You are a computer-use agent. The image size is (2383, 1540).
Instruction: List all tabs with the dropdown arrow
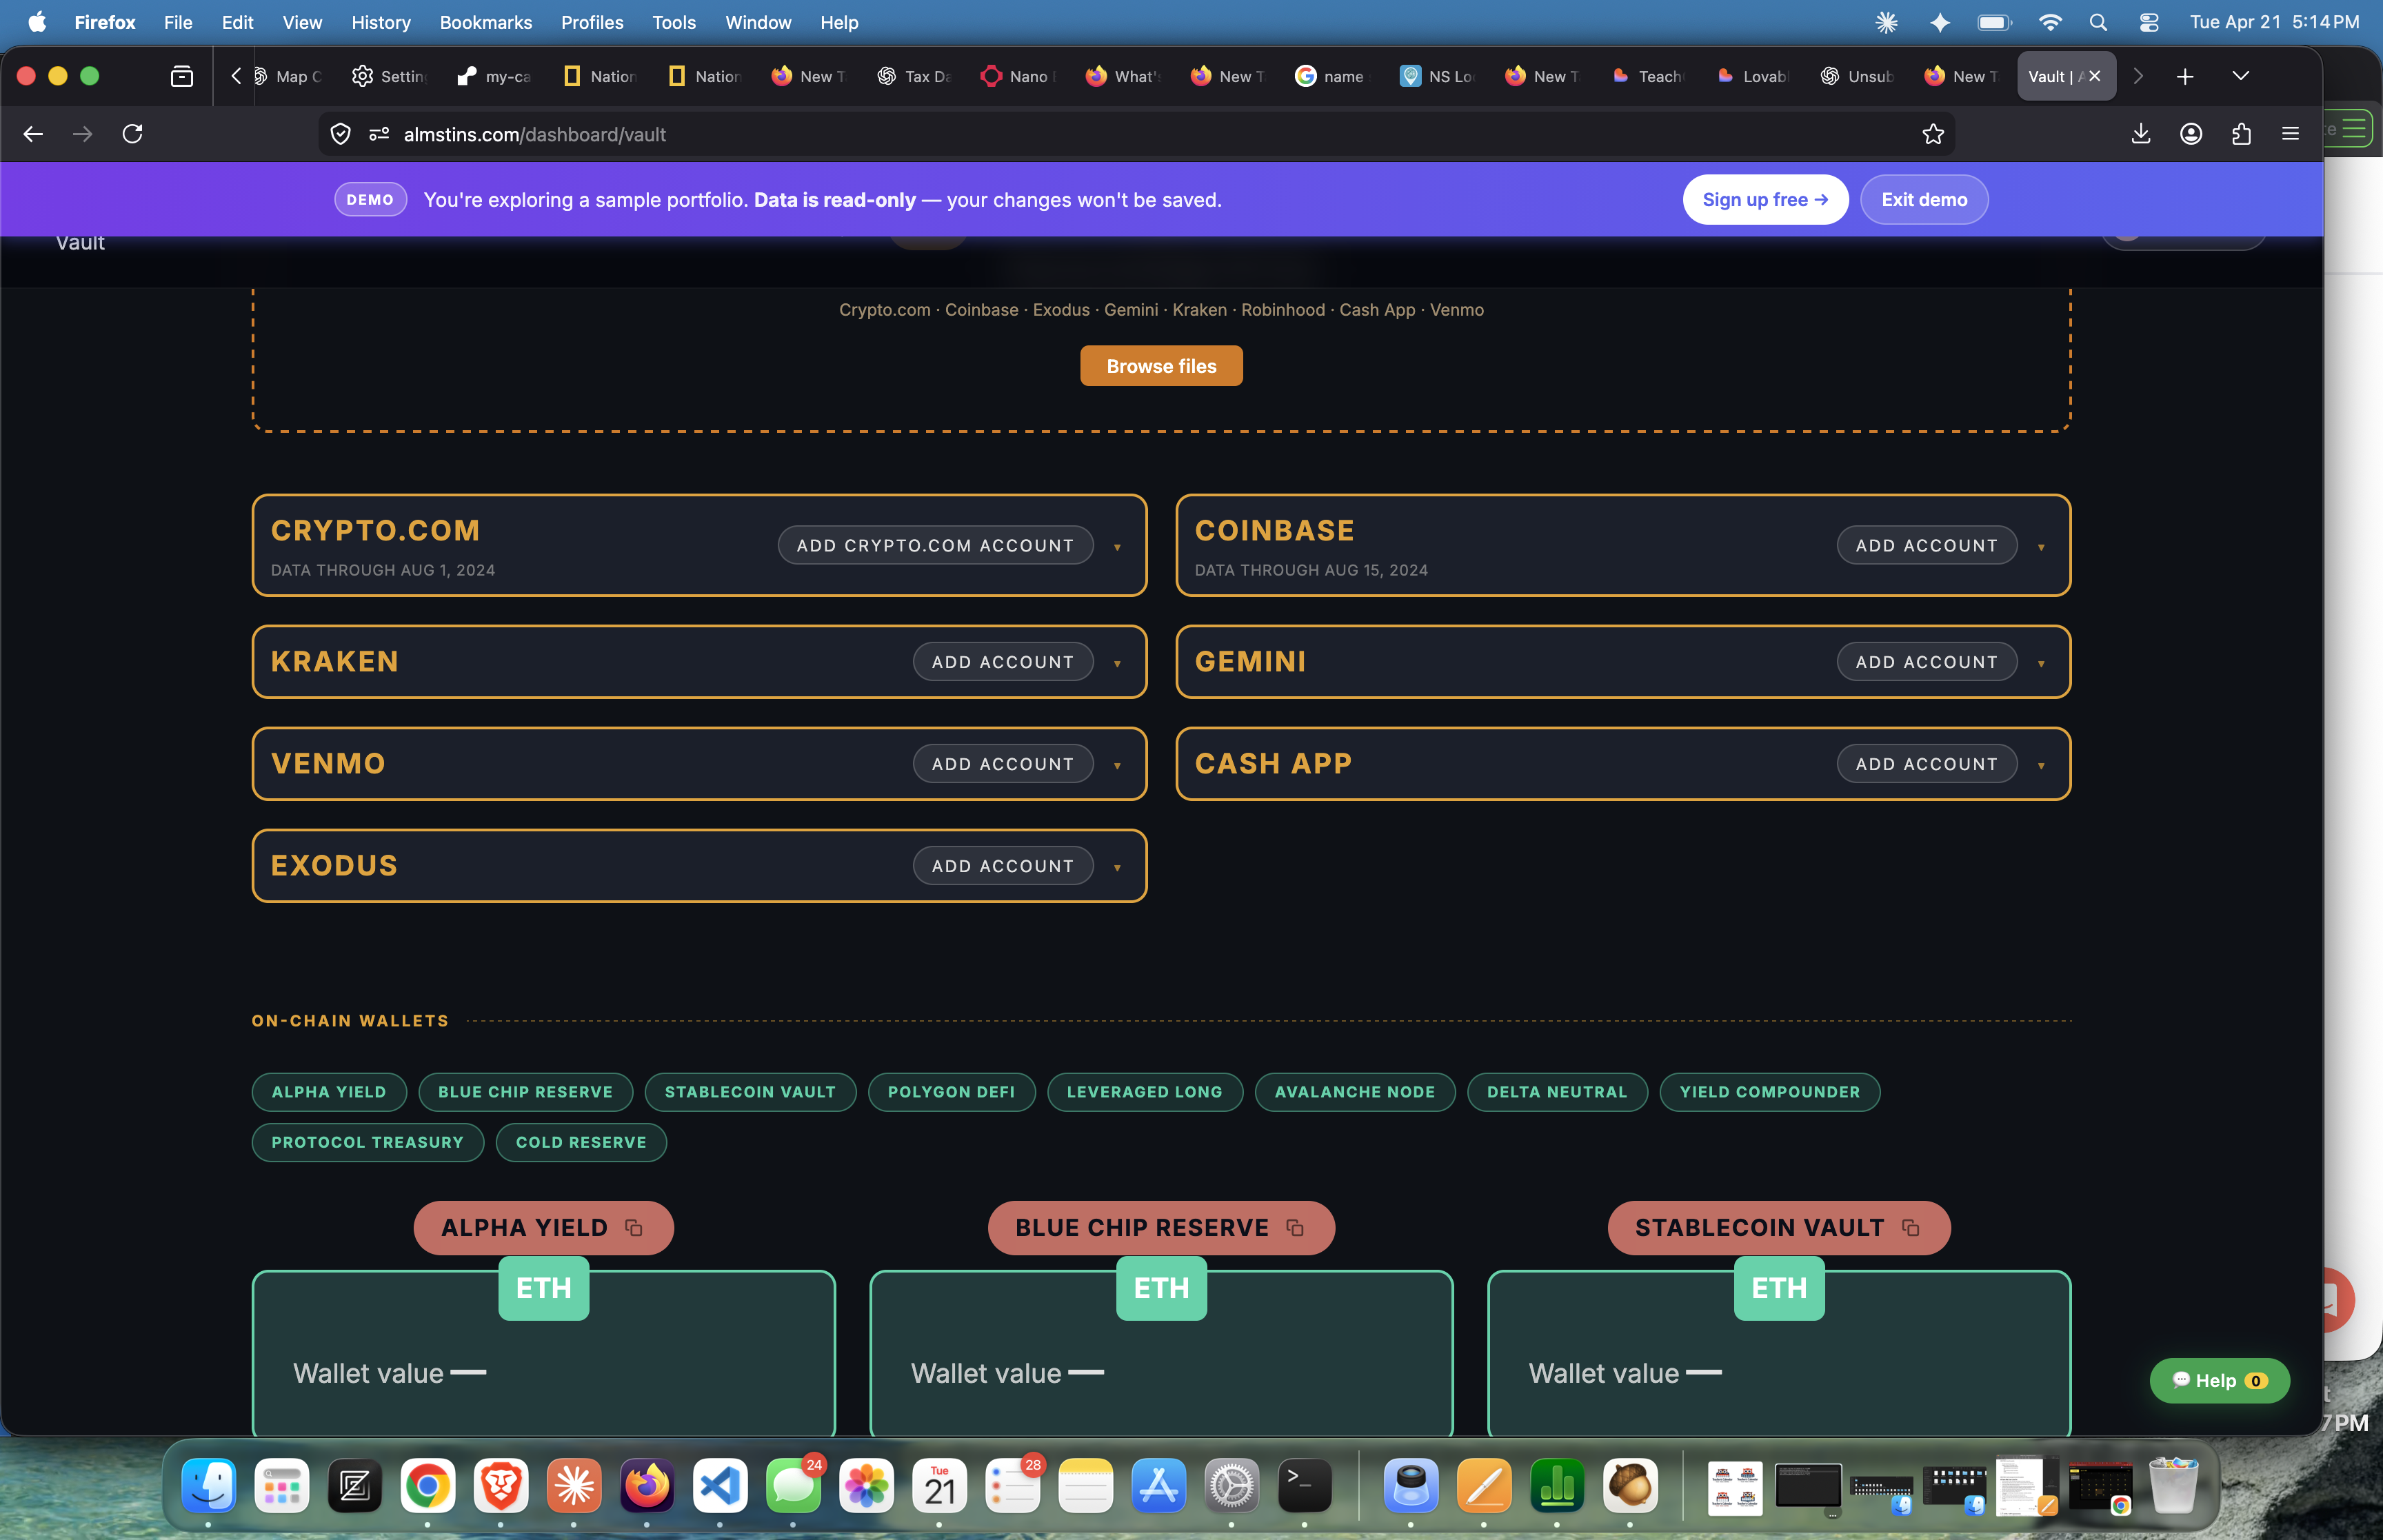[2241, 76]
